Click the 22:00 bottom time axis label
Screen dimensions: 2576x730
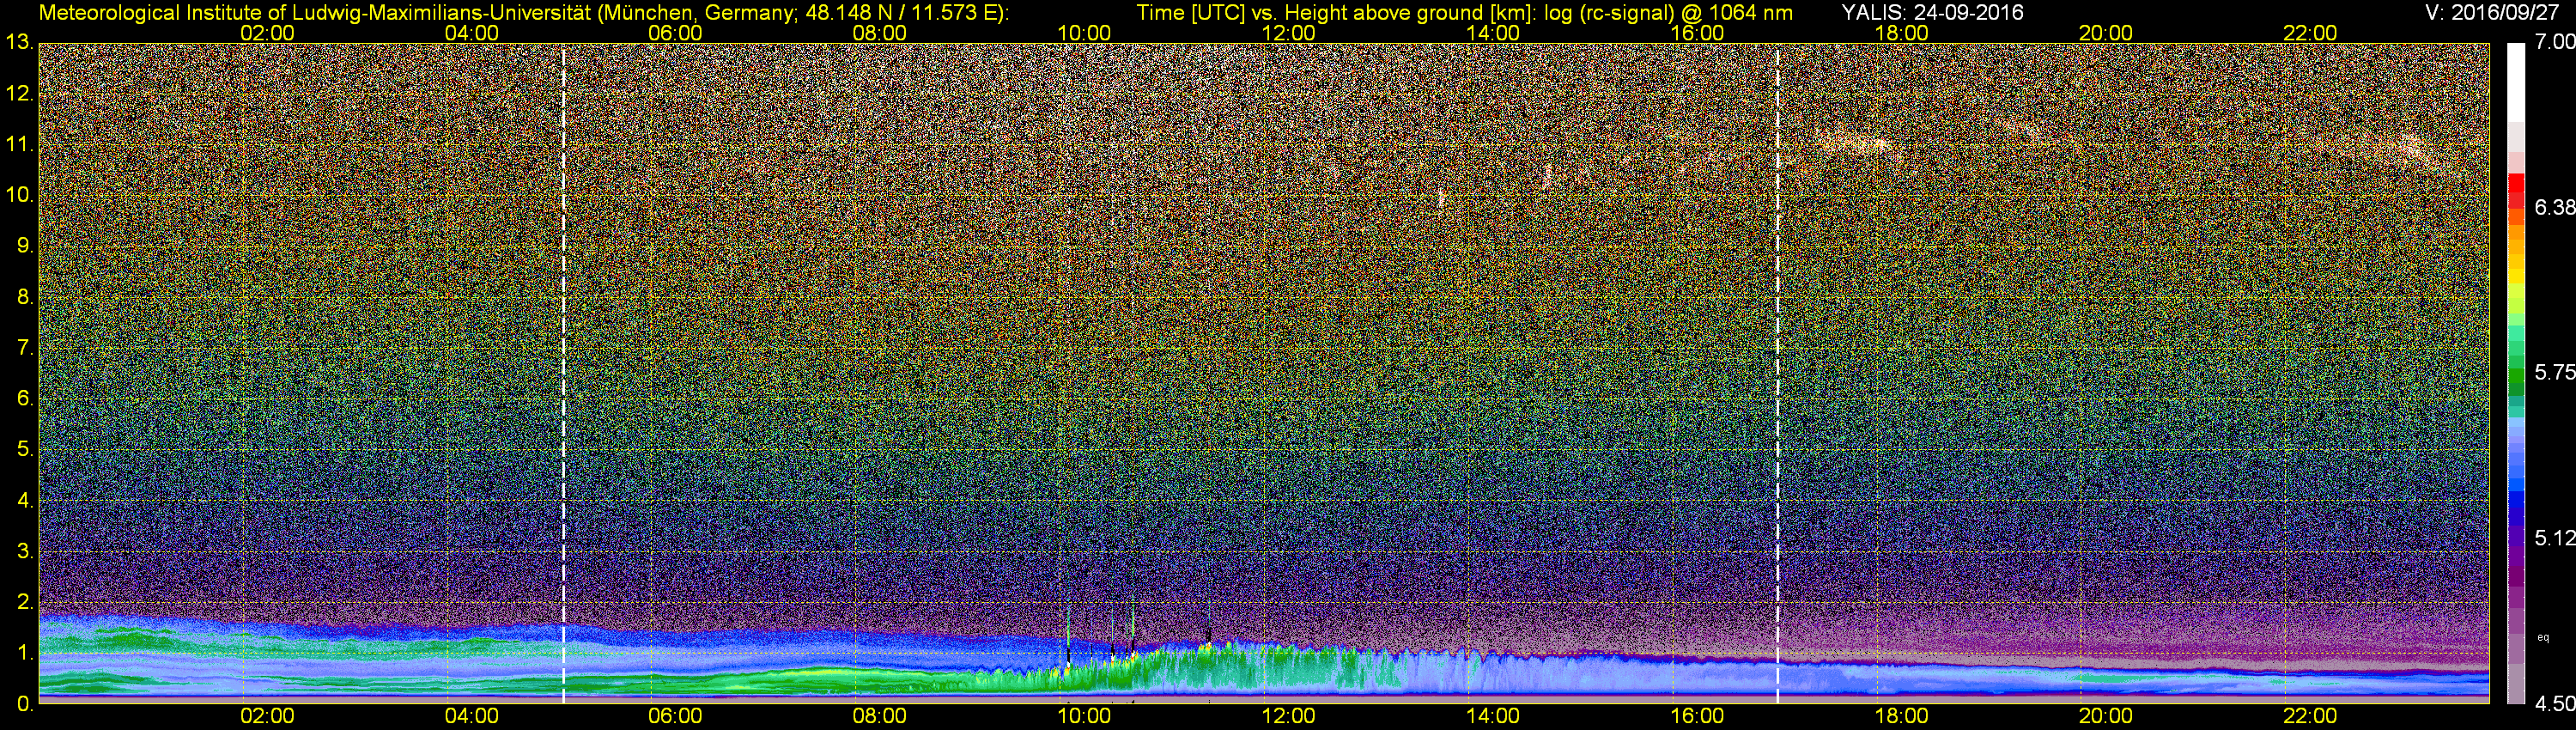tap(2310, 716)
